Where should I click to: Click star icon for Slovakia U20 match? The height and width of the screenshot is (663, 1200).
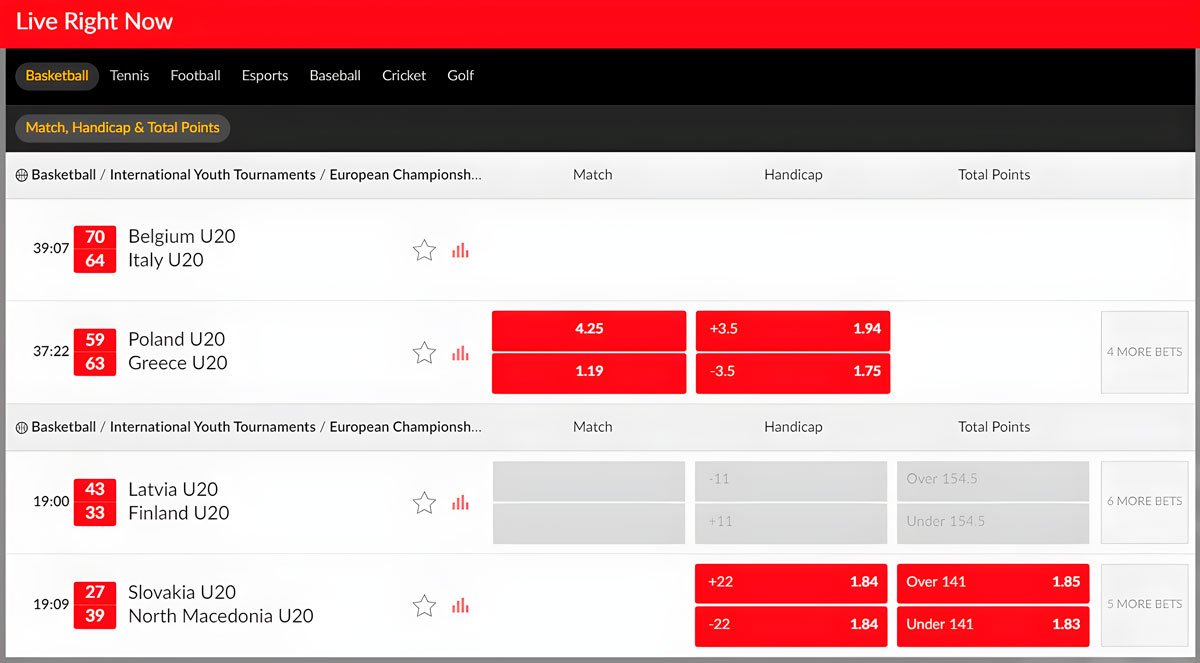pyautogui.click(x=424, y=605)
